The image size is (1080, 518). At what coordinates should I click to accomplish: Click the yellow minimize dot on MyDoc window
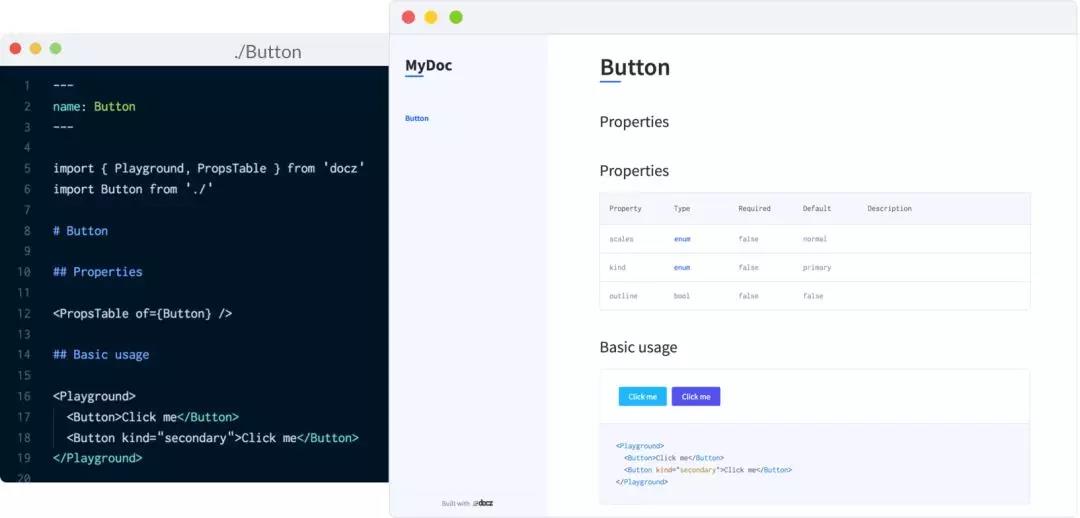(431, 17)
